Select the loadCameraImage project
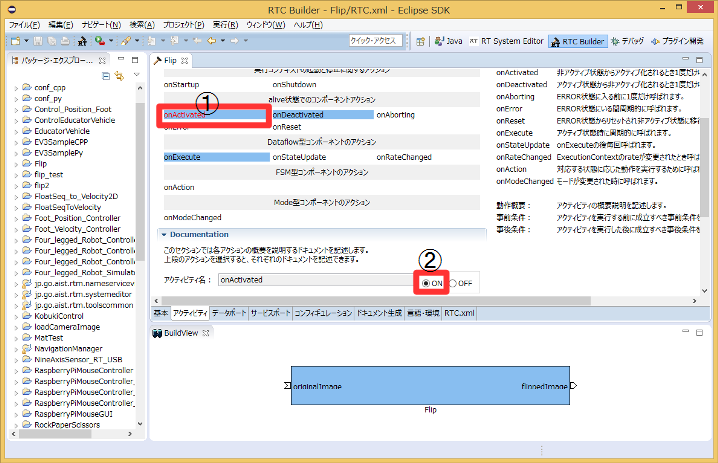 coord(67,327)
